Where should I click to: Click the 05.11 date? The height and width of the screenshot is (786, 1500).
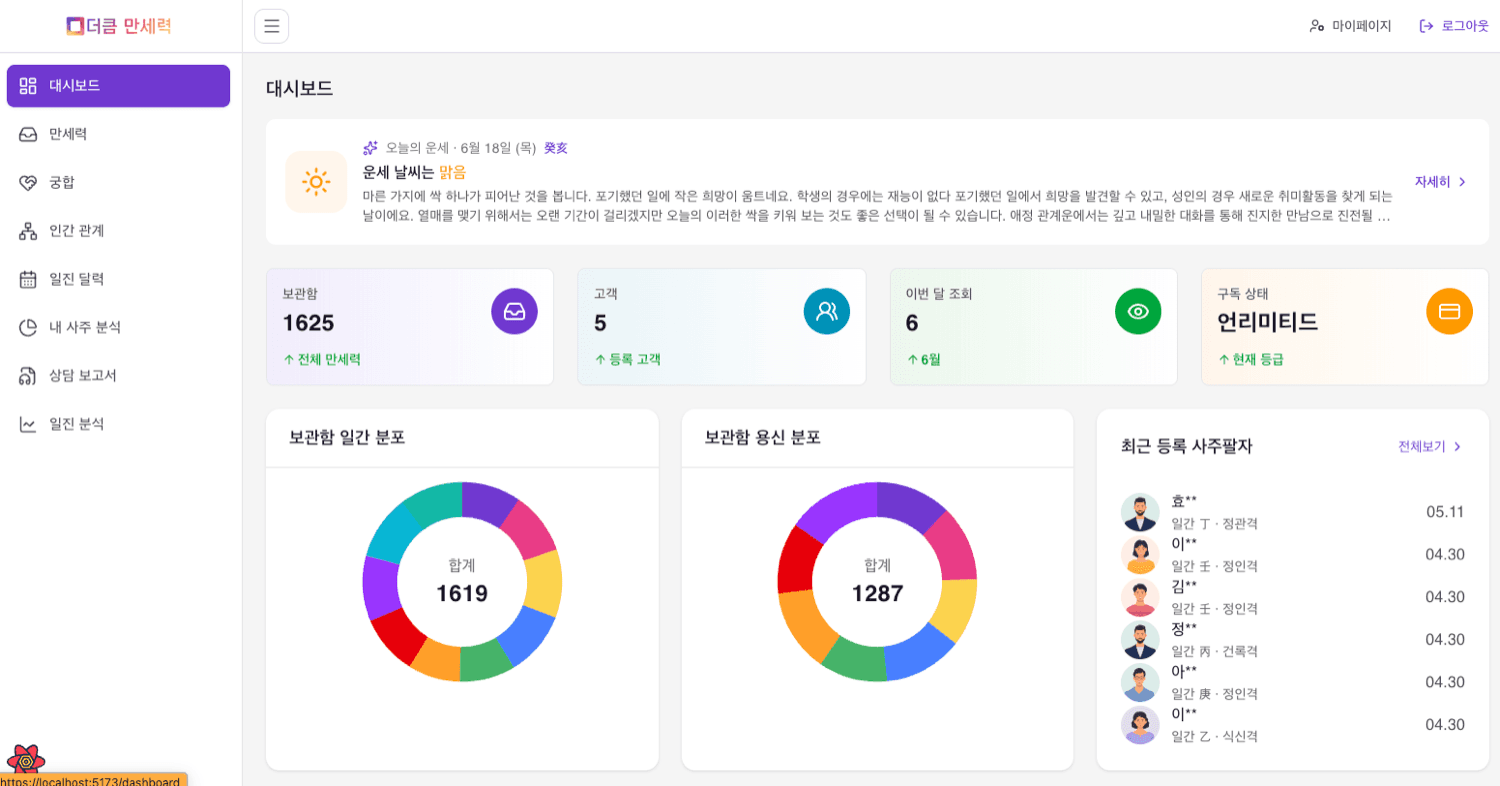[1445, 512]
